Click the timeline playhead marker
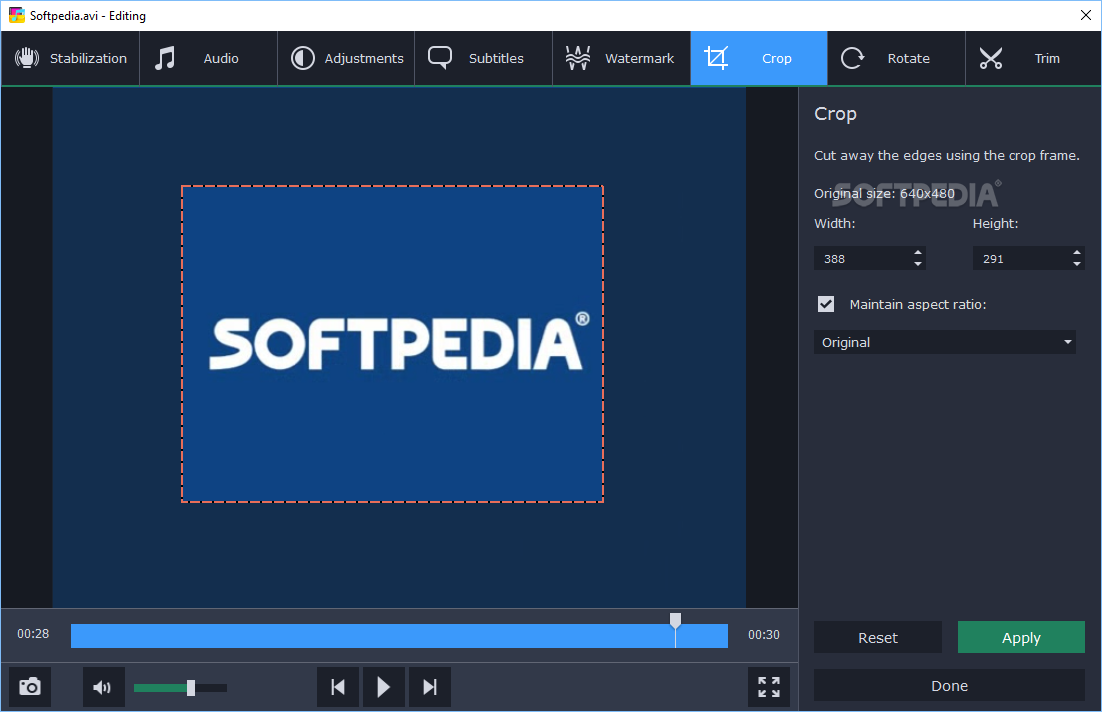The image size is (1102, 712). pyautogui.click(x=675, y=621)
